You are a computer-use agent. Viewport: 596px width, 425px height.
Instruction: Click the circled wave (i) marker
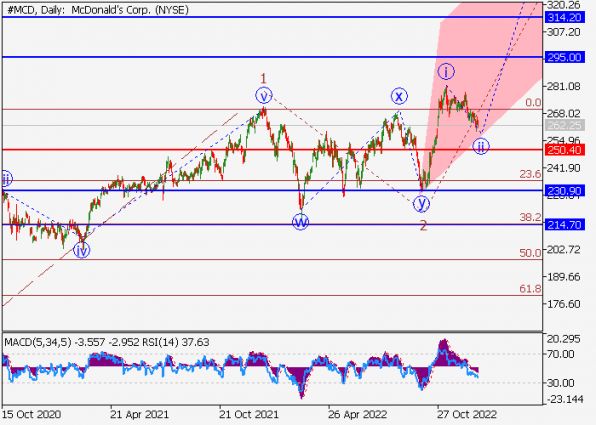[446, 71]
